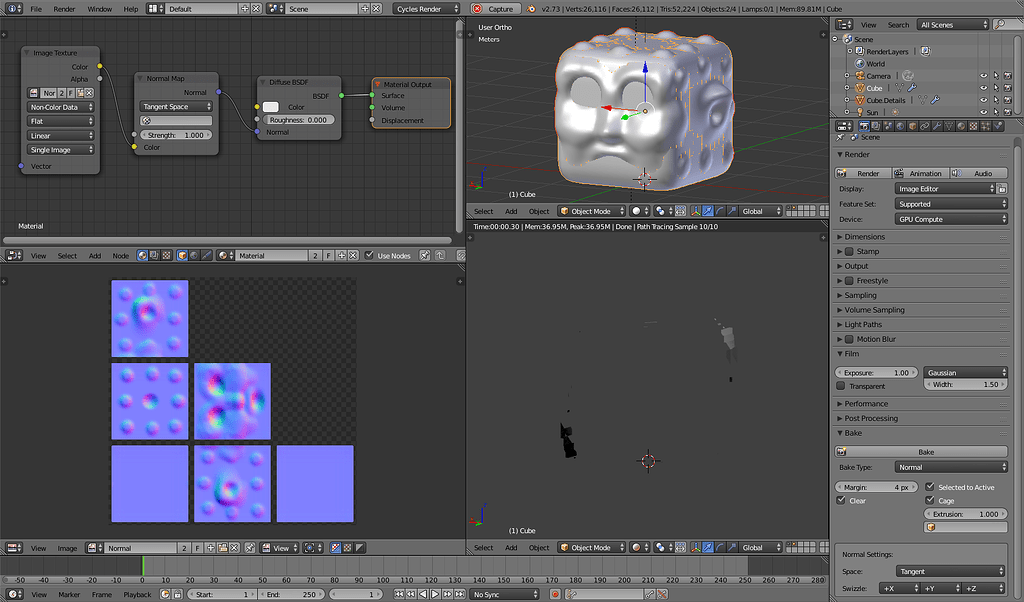Screen dimensions: 1024x602
Task: Click the Capture button in top bar
Action: tap(495, 8)
